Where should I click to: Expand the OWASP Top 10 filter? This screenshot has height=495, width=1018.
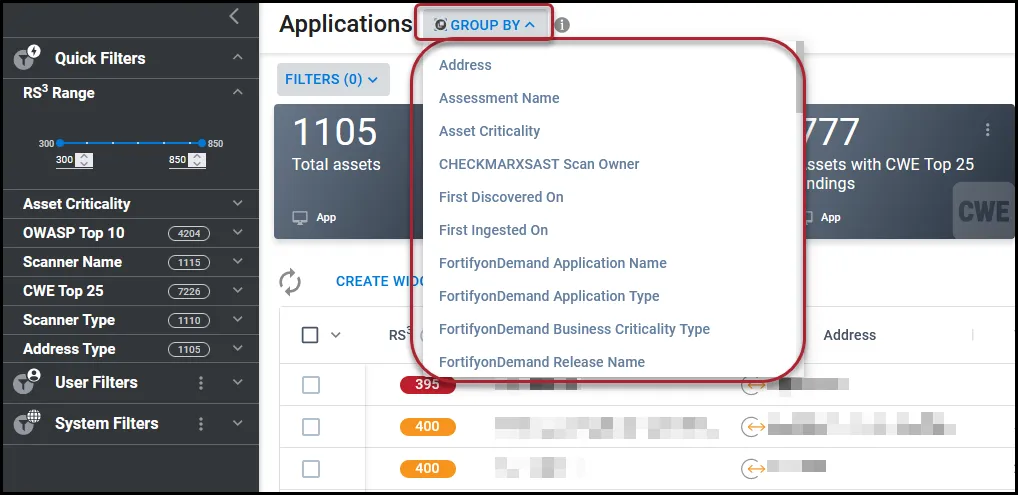pyautogui.click(x=238, y=233)
